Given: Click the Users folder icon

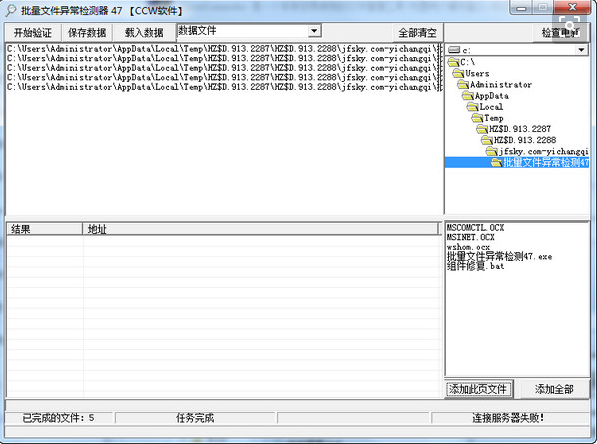Looking at the screenshot, I should point(458,73).
